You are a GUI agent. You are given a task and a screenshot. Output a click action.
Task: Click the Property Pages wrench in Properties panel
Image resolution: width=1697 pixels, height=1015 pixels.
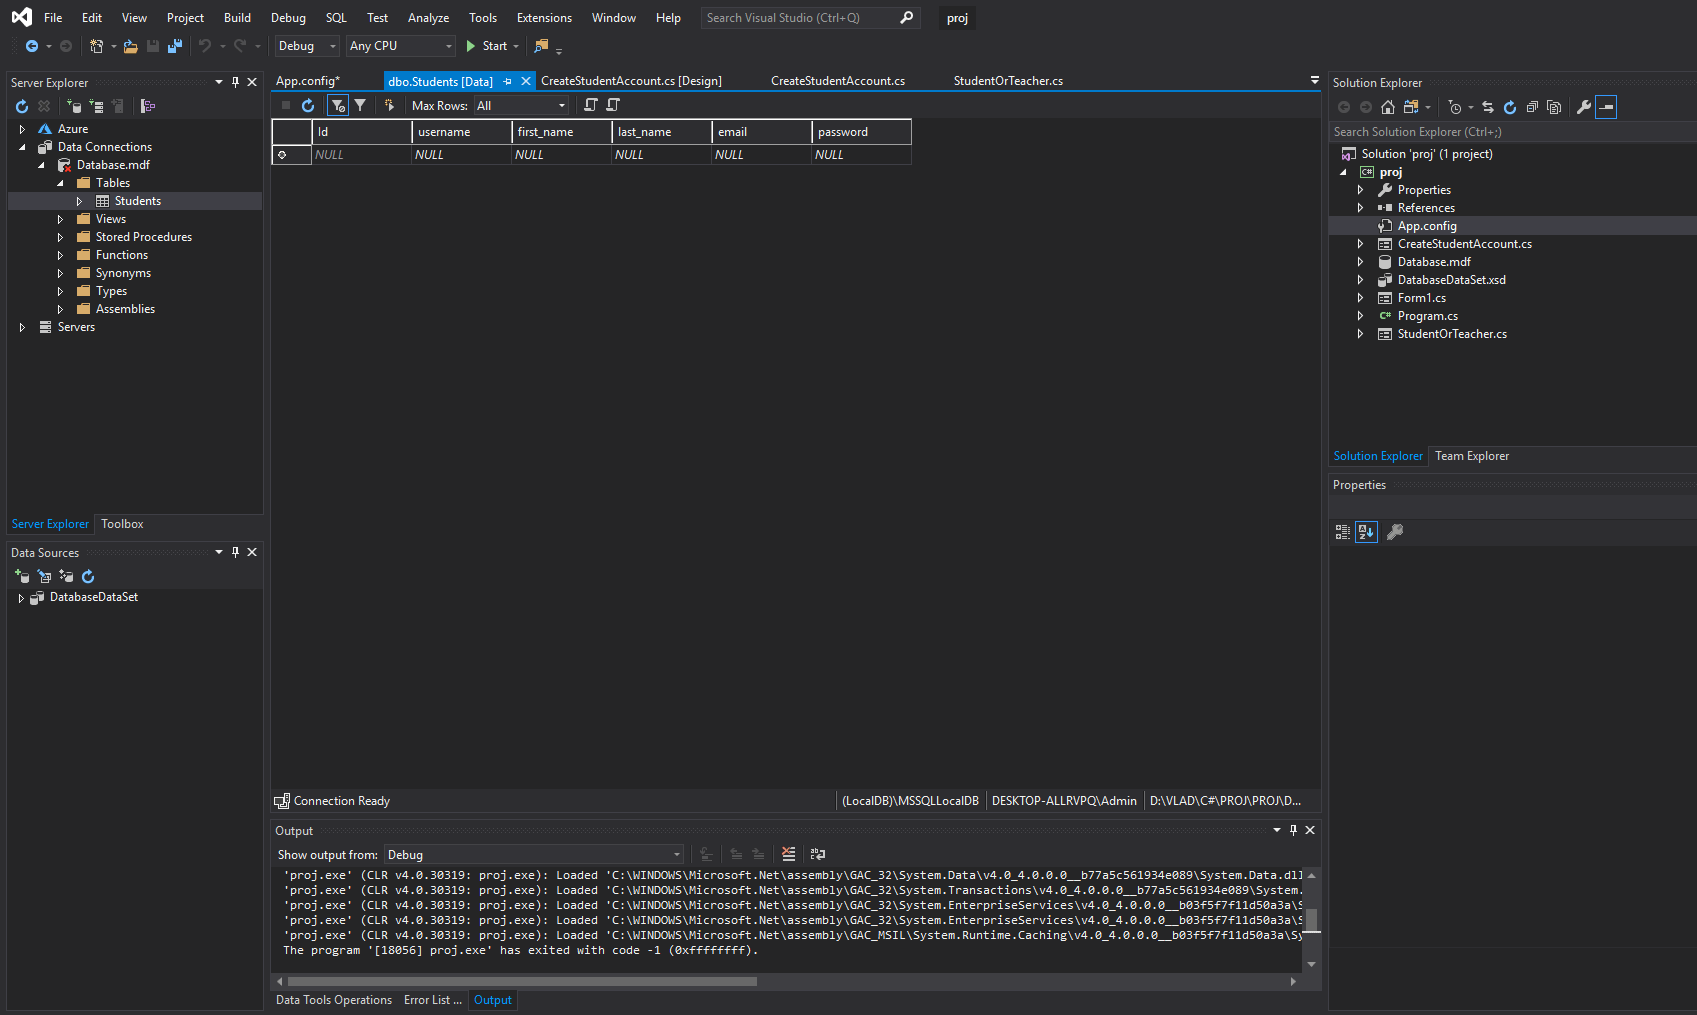point(1395,532)
